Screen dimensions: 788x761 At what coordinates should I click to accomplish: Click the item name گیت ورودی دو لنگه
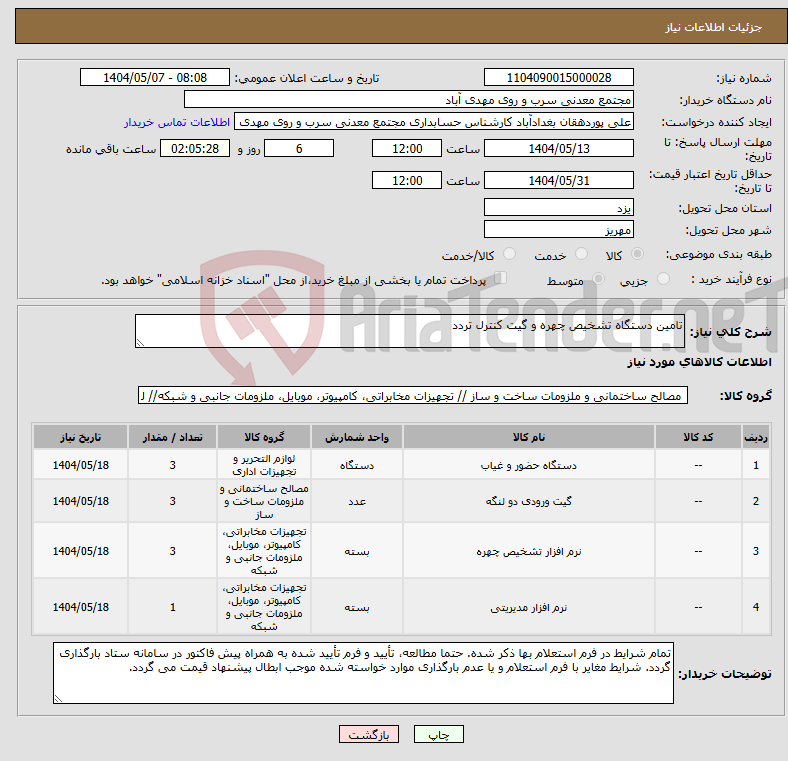529,501
